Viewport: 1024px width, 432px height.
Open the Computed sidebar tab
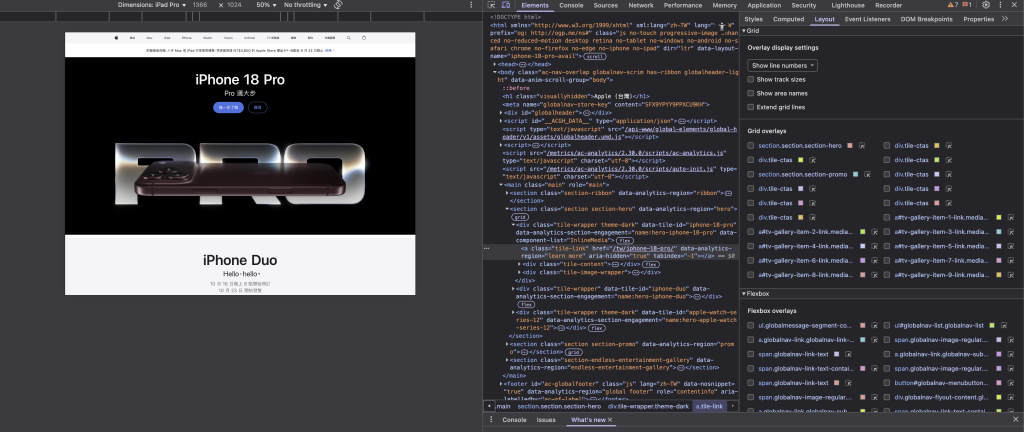(788, 19)
